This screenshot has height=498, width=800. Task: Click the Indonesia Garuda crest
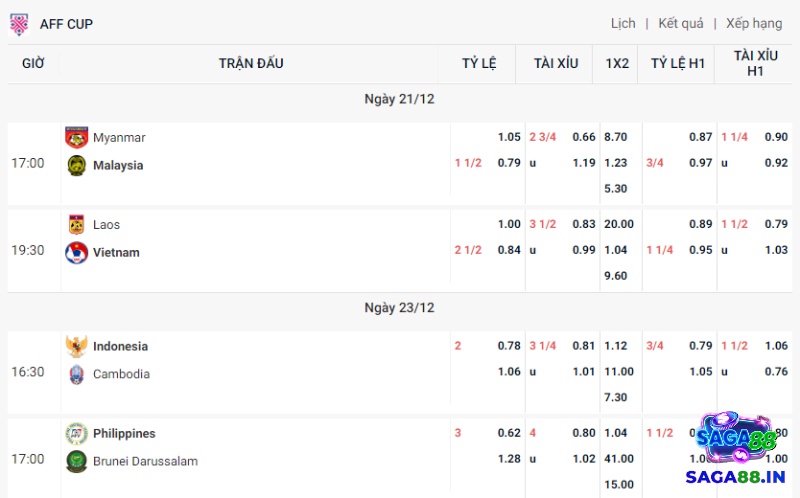76,347
